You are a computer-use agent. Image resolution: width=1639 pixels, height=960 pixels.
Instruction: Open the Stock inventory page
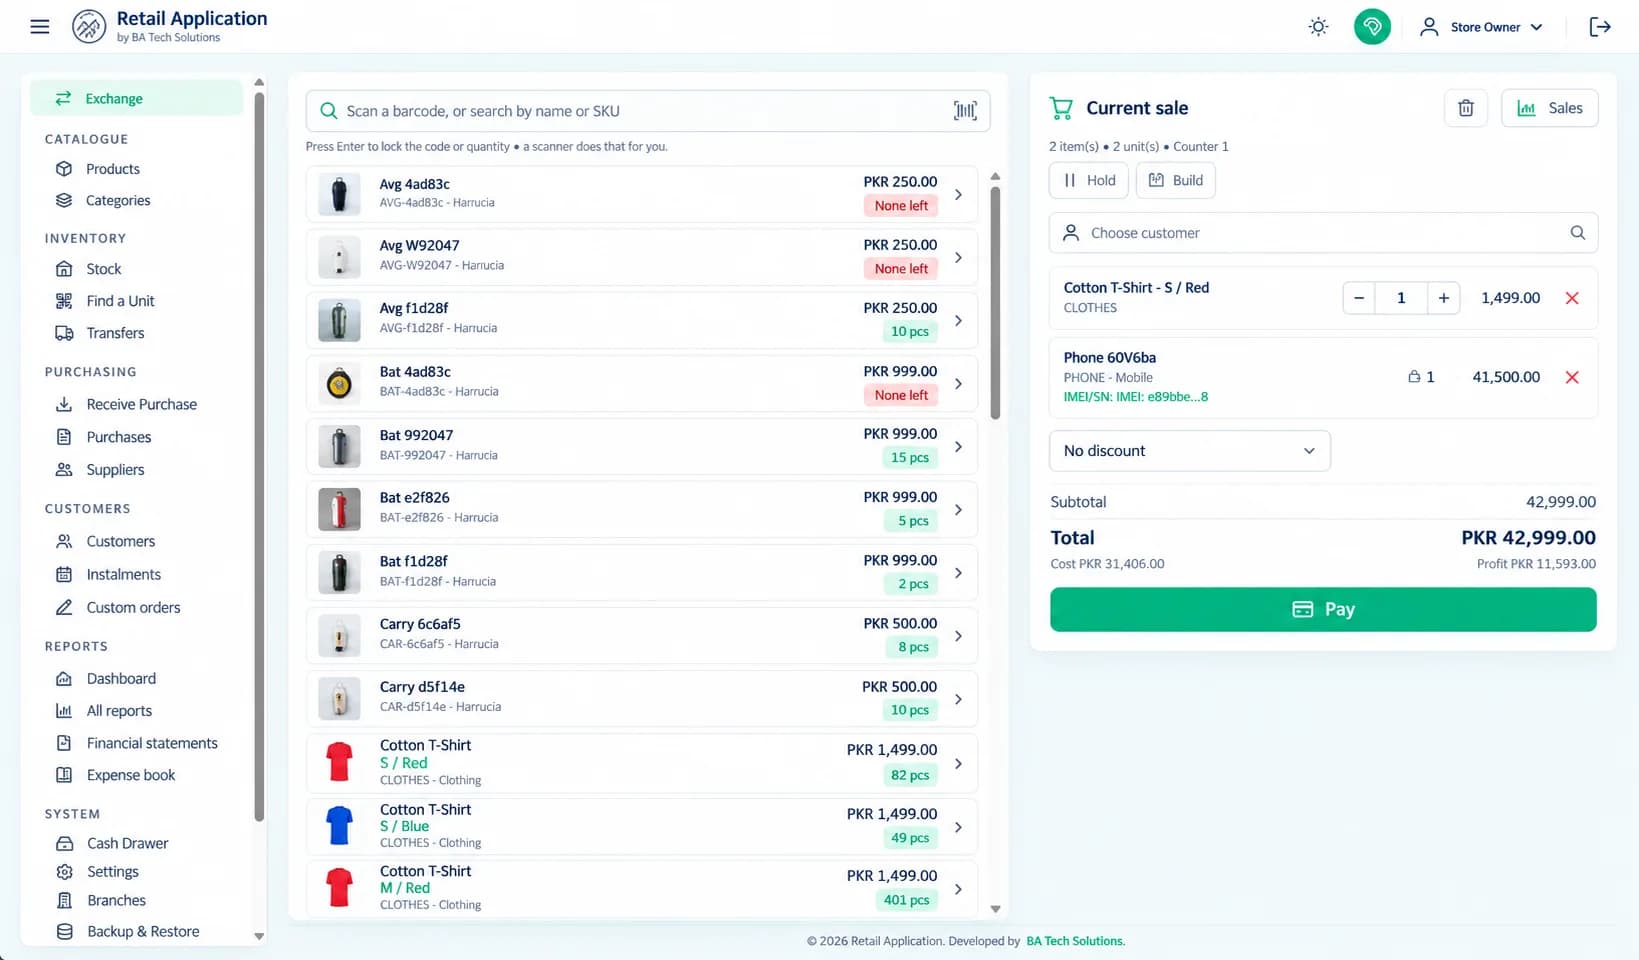[x=103, y=269]
